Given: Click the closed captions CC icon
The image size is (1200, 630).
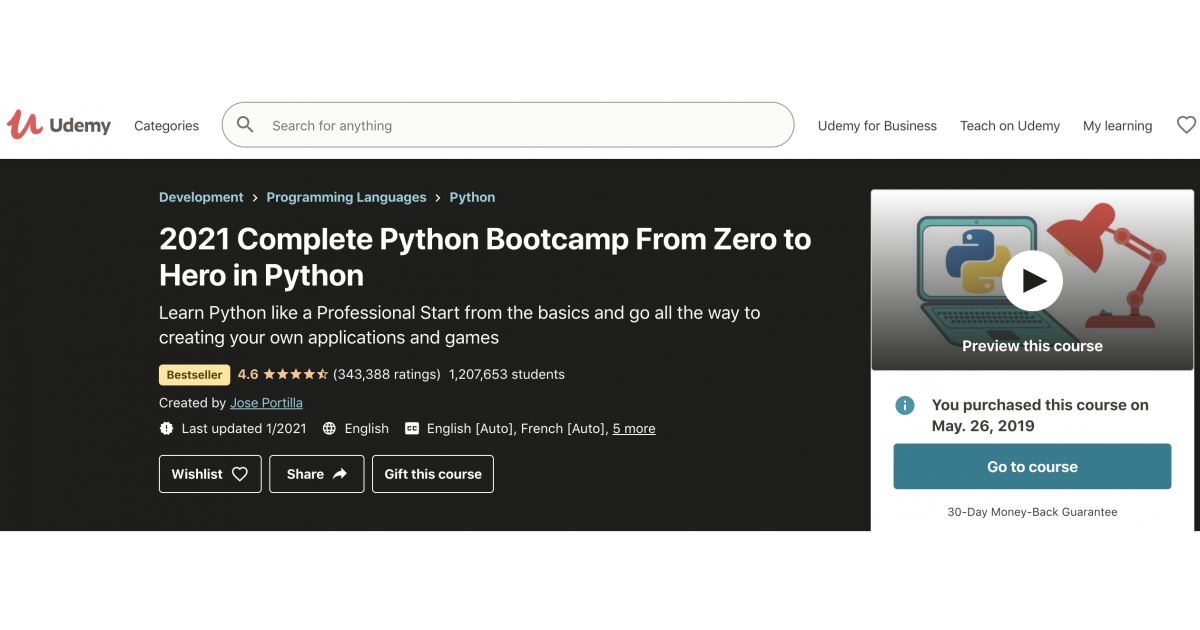Looking at the screenshot, I should coord(412,428).
